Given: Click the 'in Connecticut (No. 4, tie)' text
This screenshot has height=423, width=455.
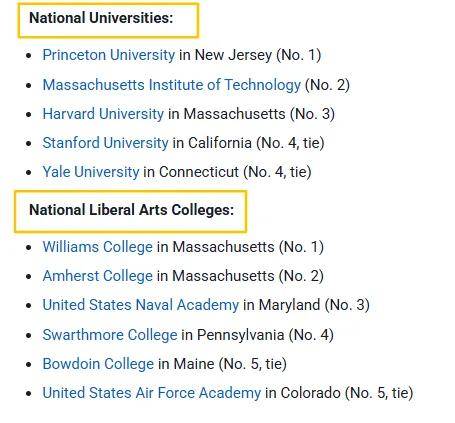Looking at the screenshot, I should click(x=227, y=172).
